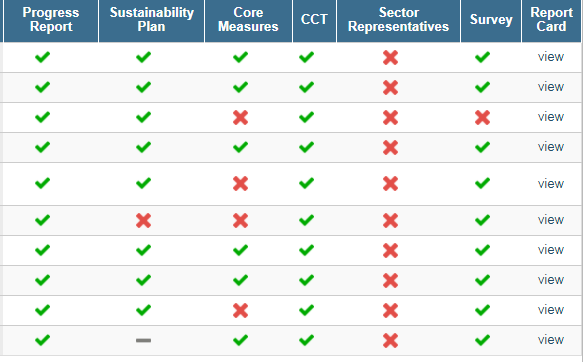This screenshot has height=362, width=585.
Task: Click first row Progress Report green checkmark
Action: (x=42, y=57)
